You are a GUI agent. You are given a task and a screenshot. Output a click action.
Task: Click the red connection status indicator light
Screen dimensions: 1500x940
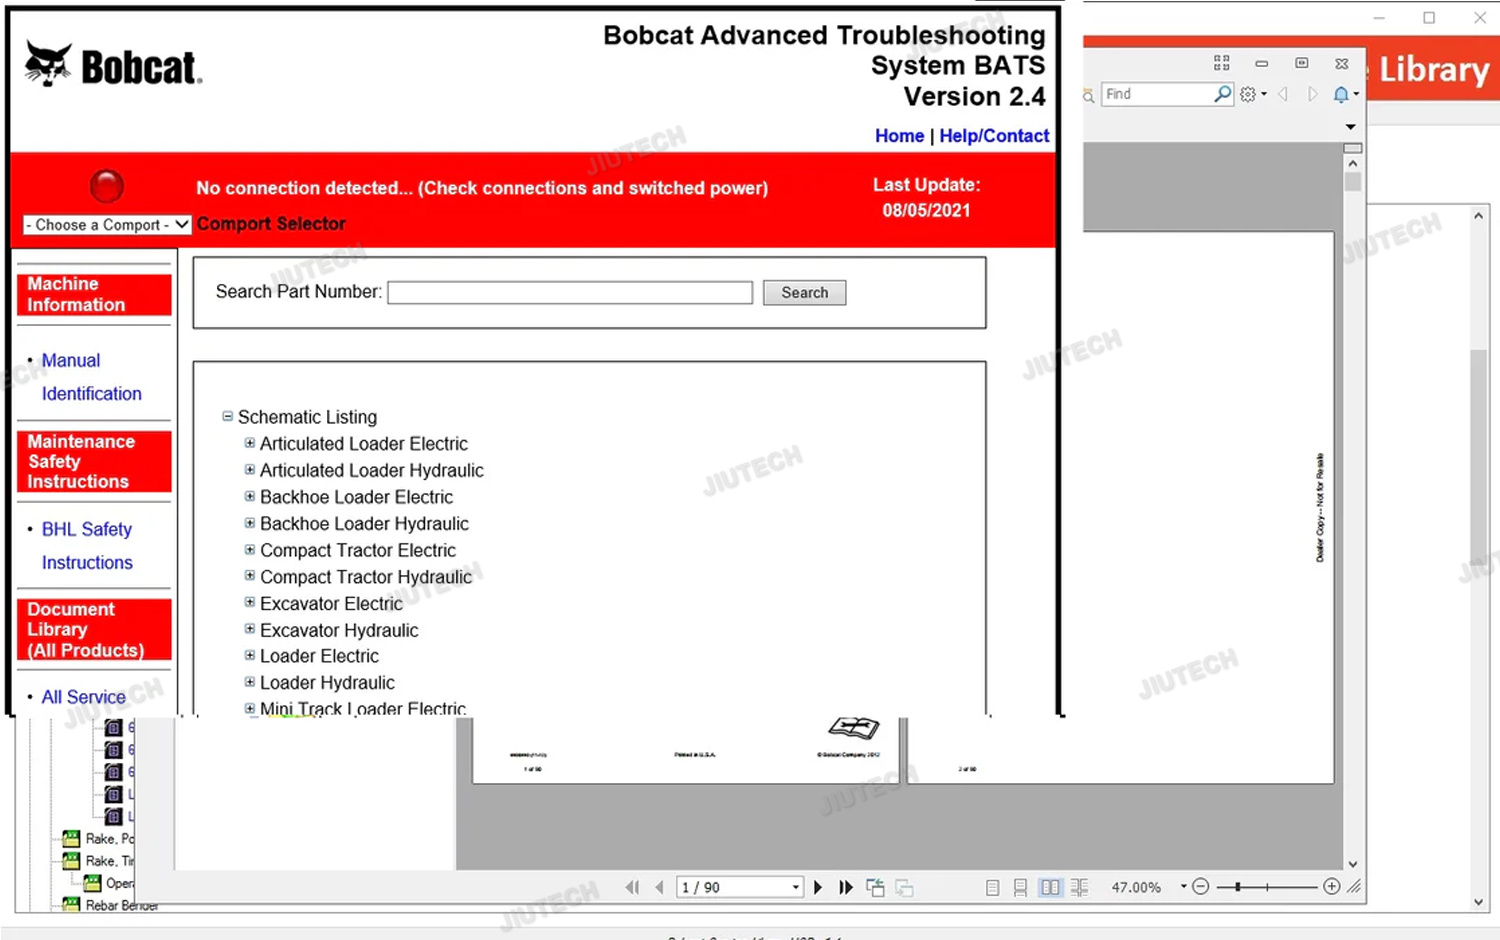pos(107,186)
